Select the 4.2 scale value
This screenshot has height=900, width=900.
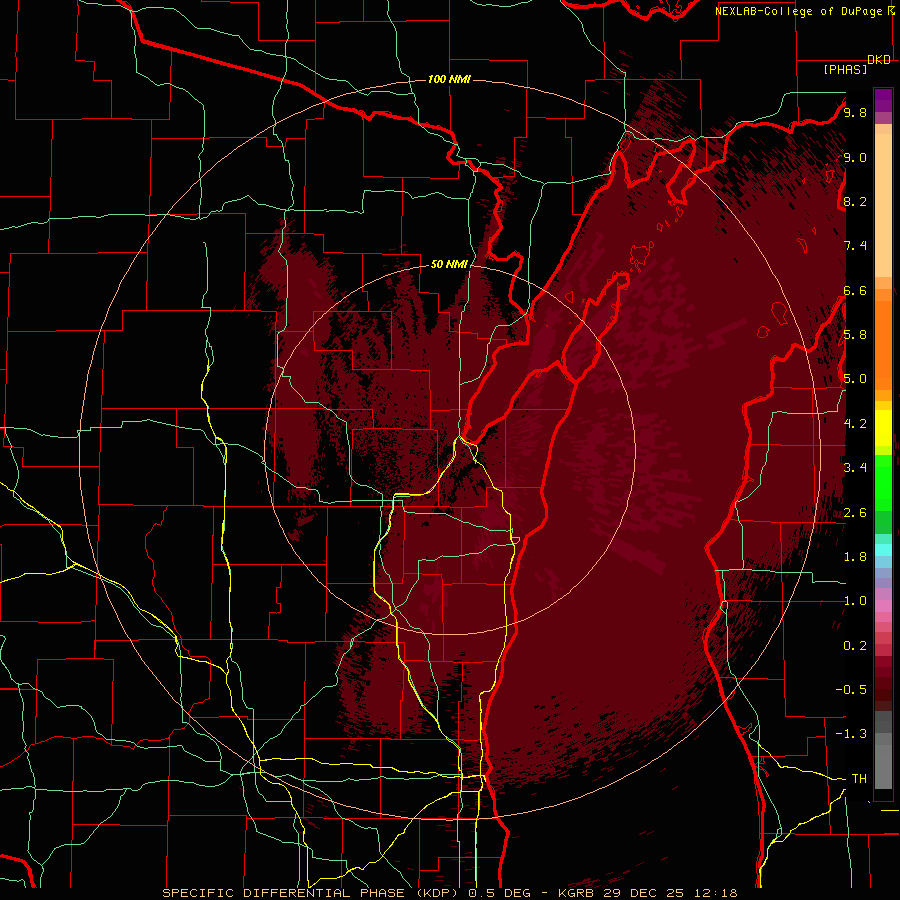click(855, 424)
